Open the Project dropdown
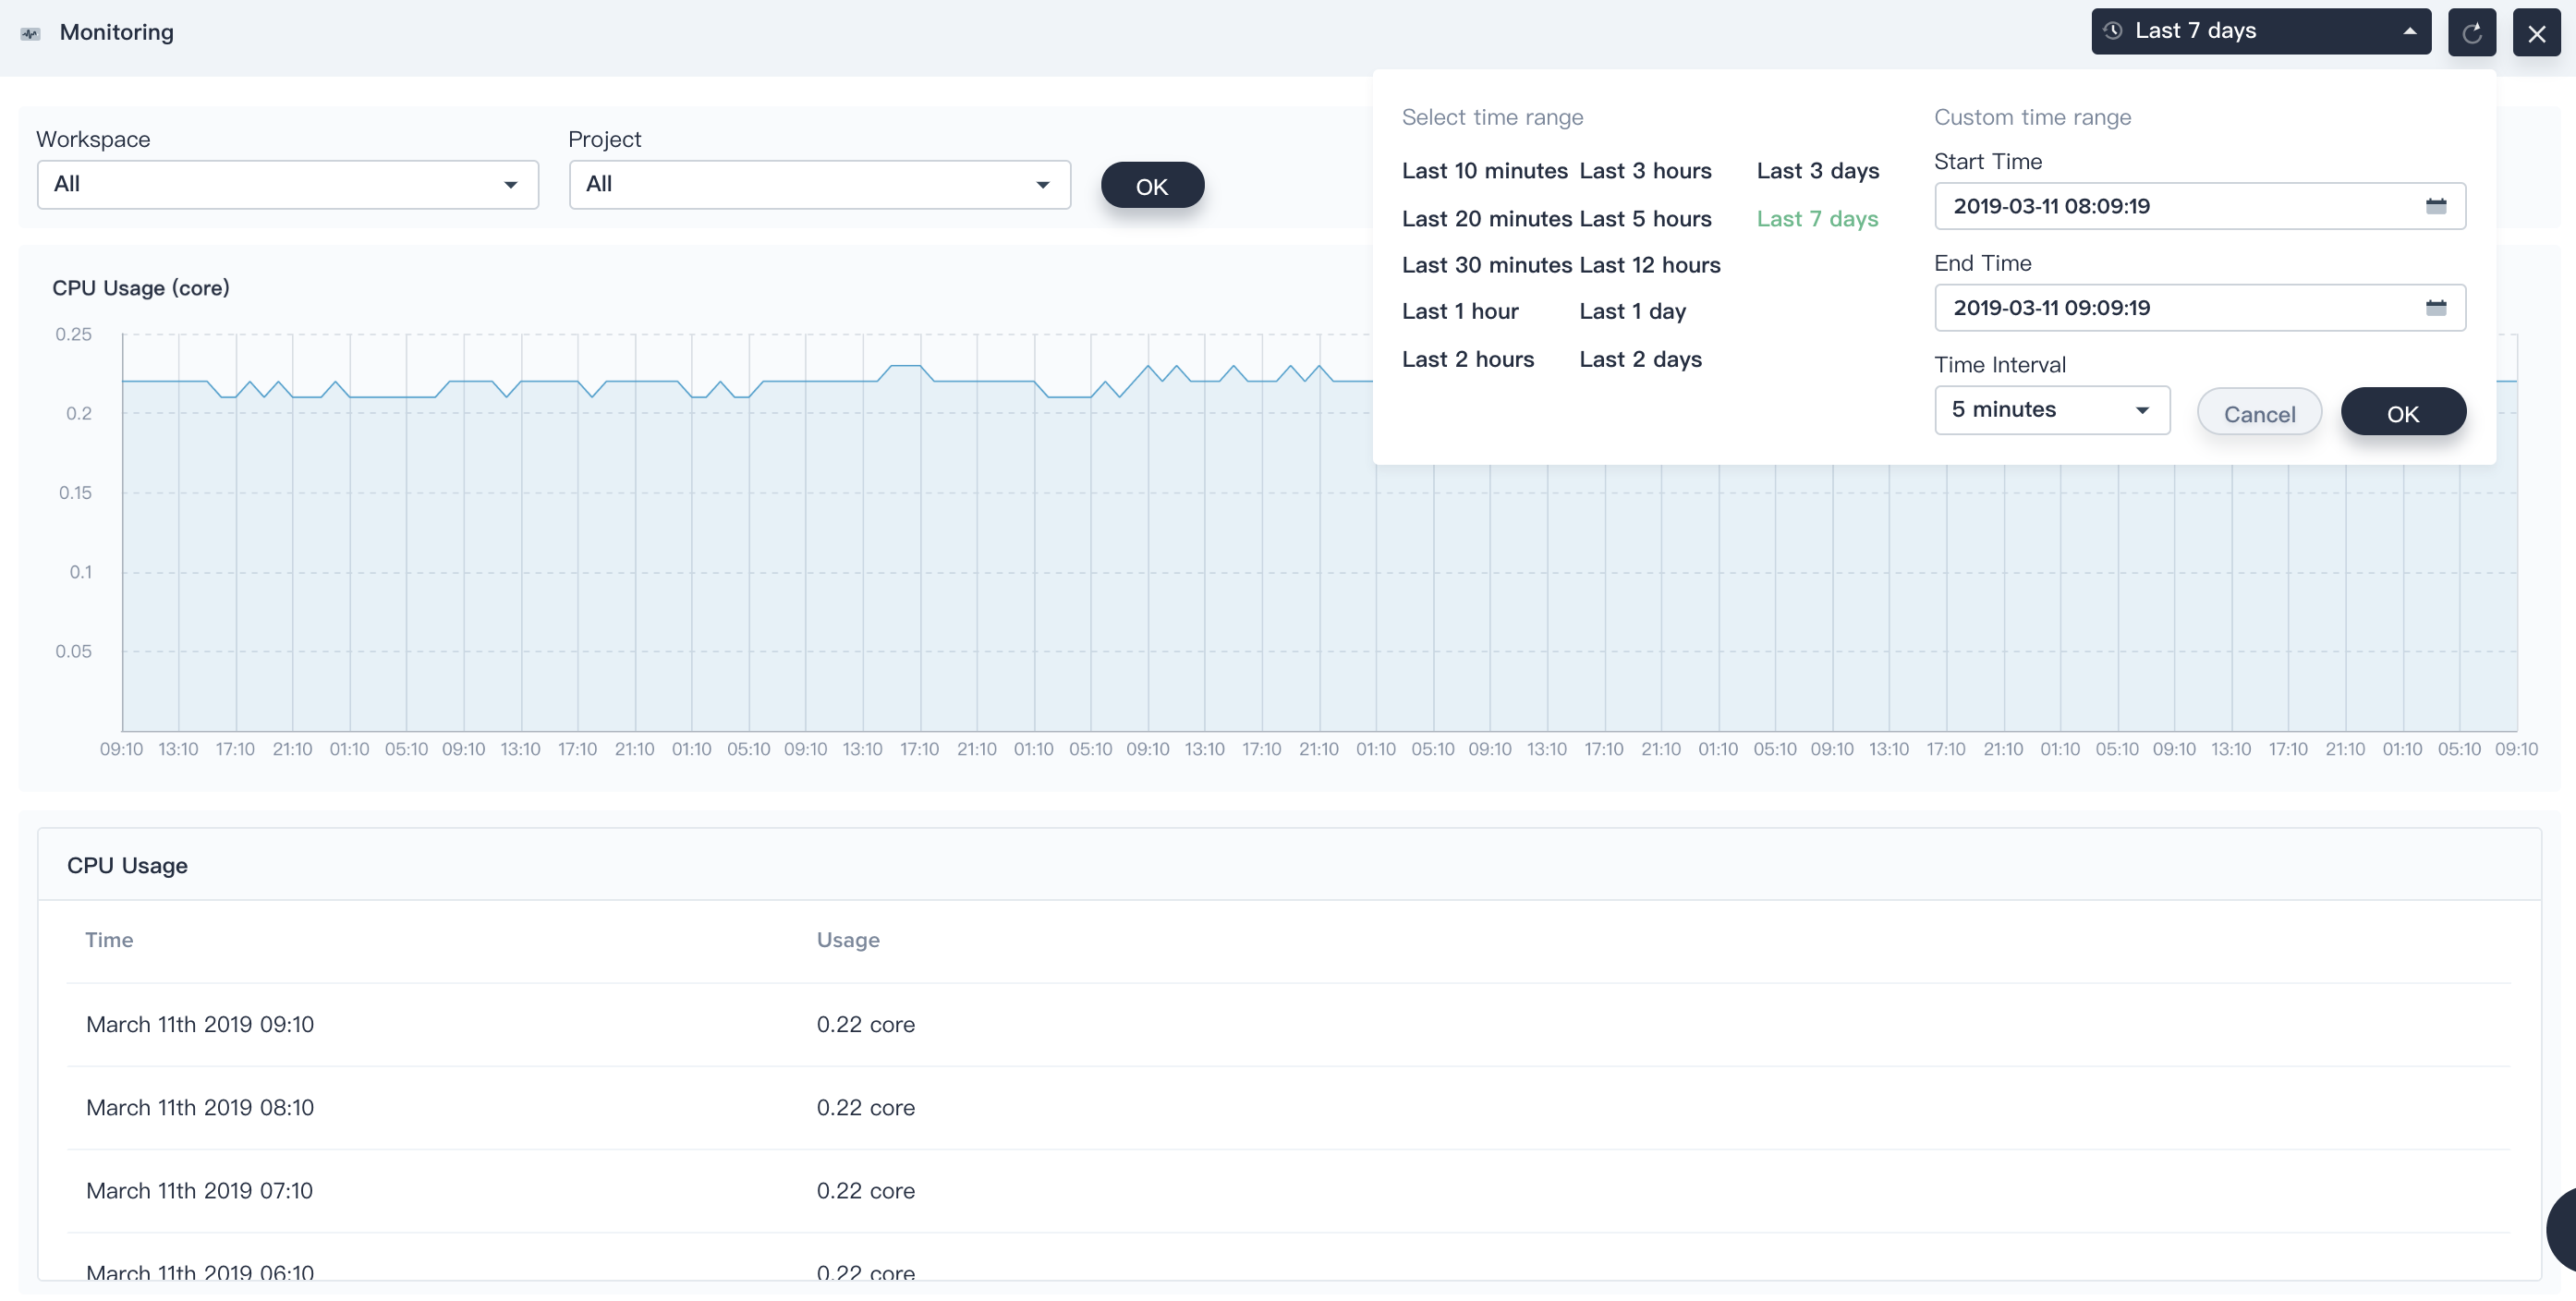The image size is (2576, 1301). coord(819,184)
